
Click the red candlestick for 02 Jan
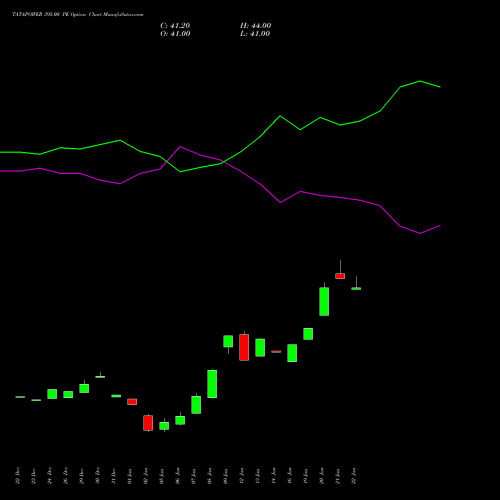coord(148,423)
